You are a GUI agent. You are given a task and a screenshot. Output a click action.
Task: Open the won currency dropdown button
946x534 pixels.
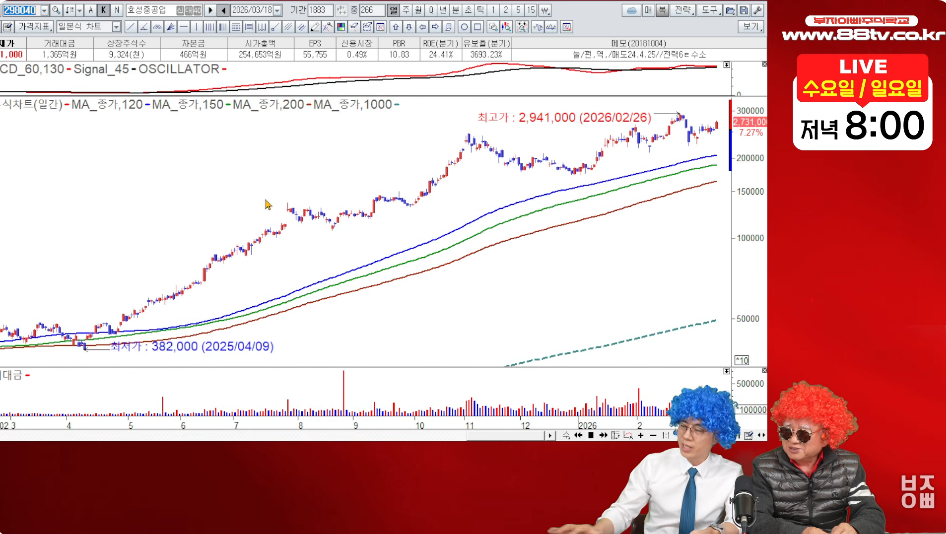tap(545, 10)
